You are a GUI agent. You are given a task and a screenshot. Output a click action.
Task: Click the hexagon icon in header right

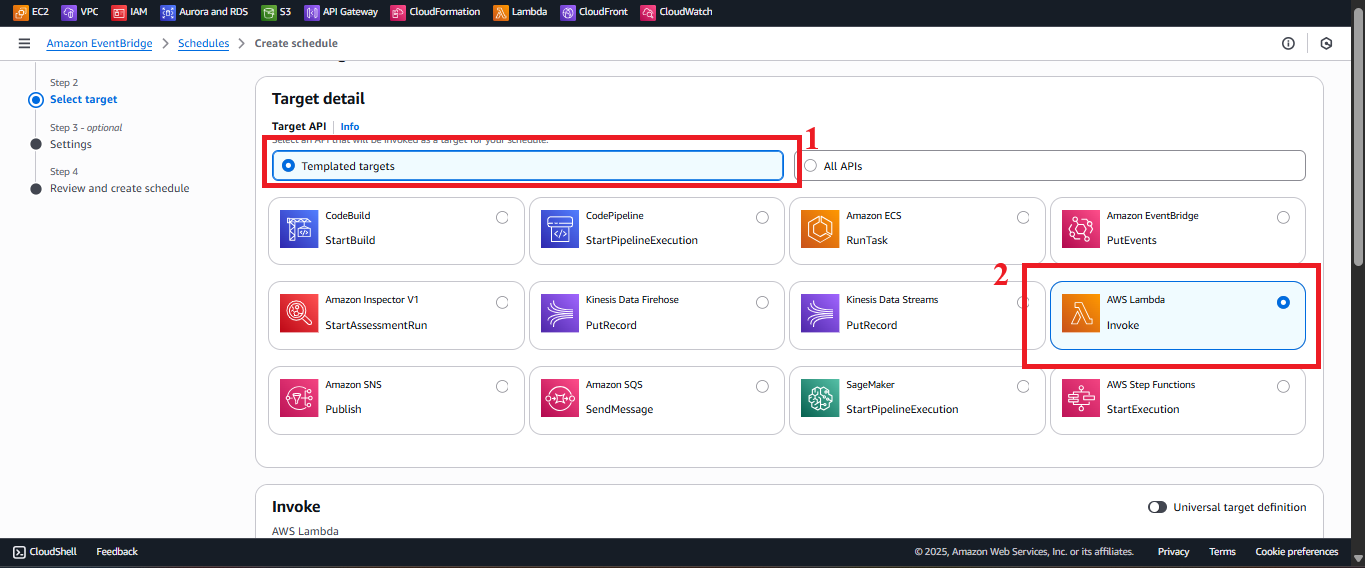click(1326, 43)
